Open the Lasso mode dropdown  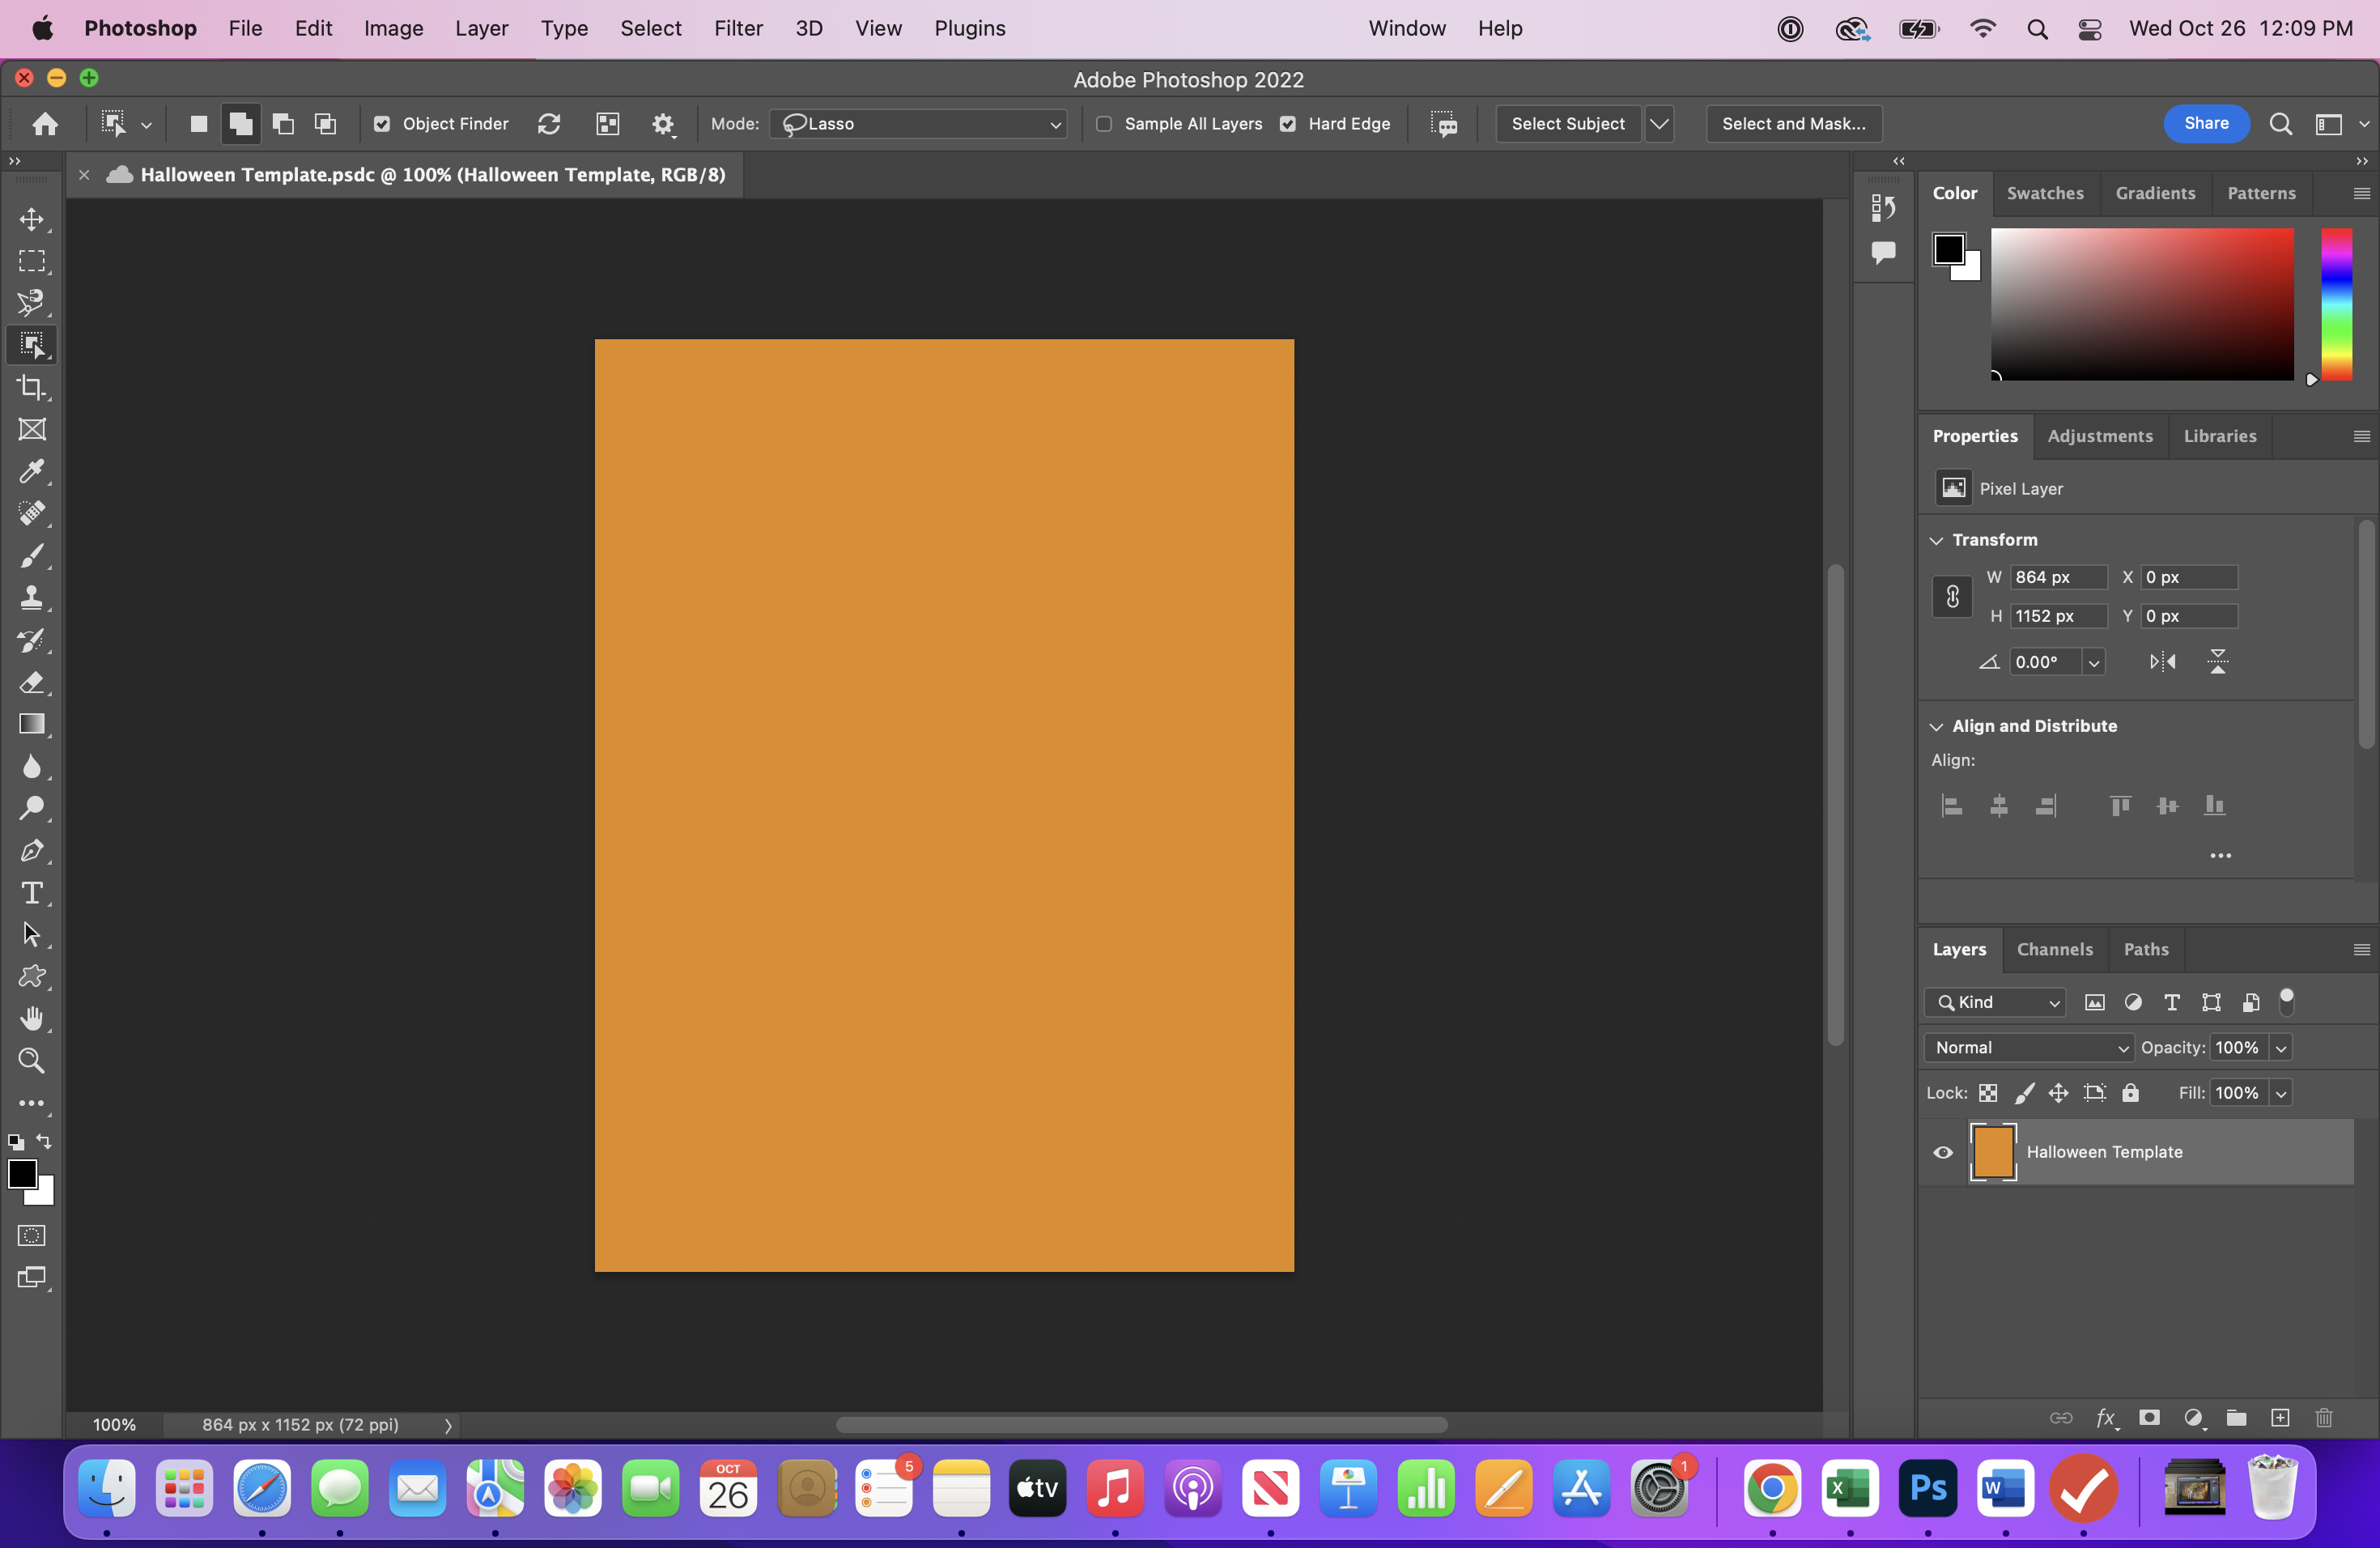[x=918, y=124]
